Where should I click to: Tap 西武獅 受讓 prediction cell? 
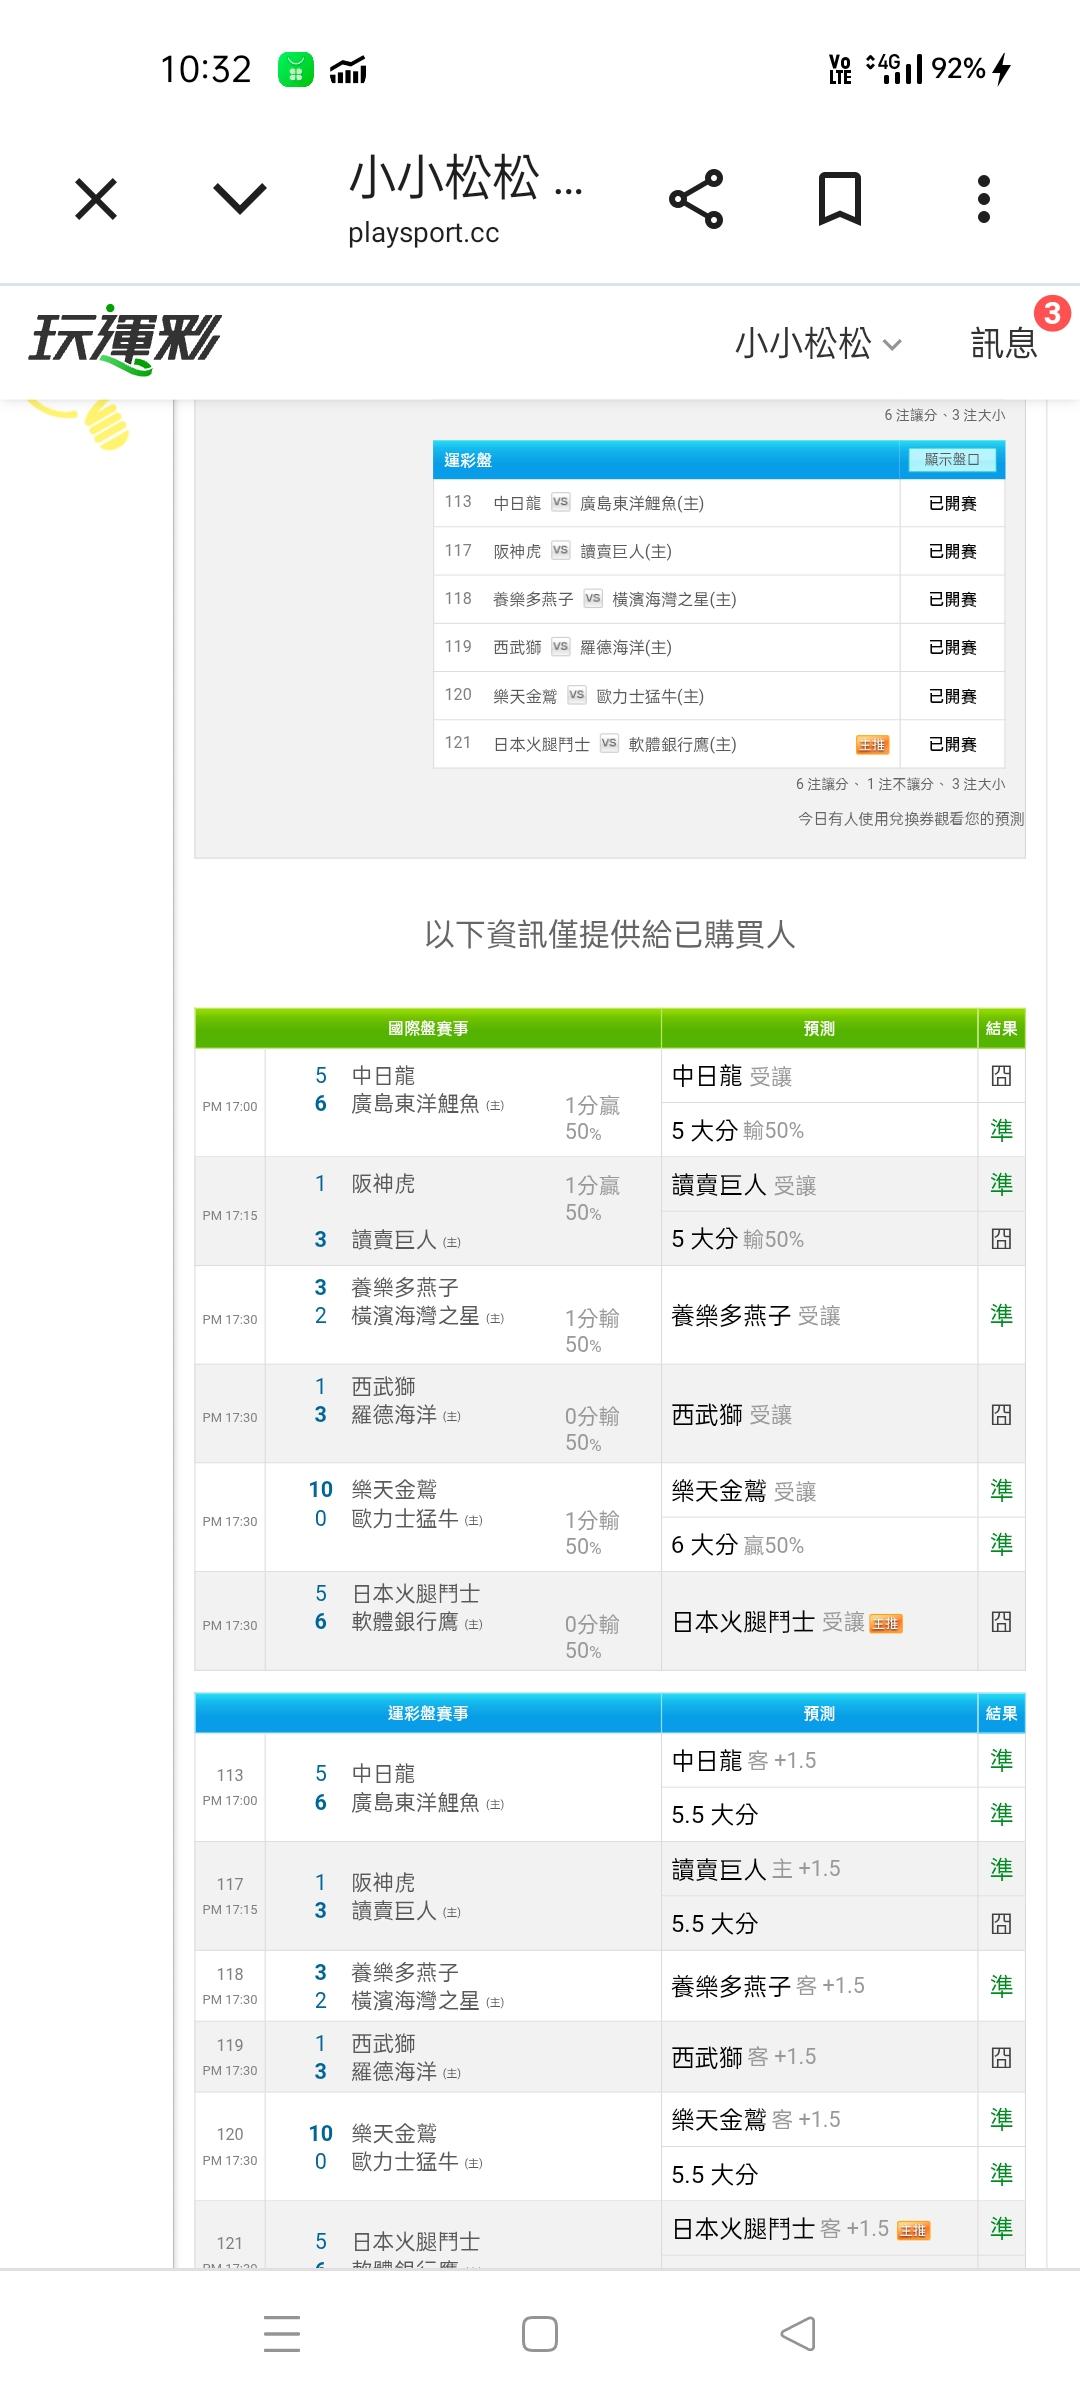coord(818,1414)
